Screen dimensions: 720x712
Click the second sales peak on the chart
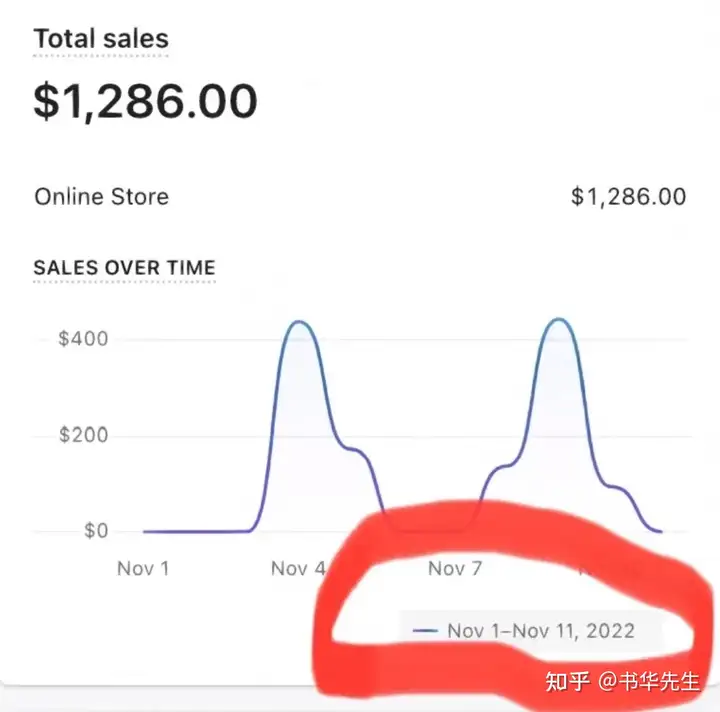(x=558, y=319)
